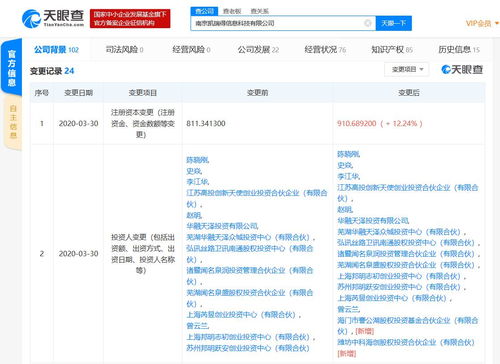
Task: Open newly added 海门市謇公湖股权投资基金合伙企业 link
Action: pyautogui.click(x=408, y=326)
